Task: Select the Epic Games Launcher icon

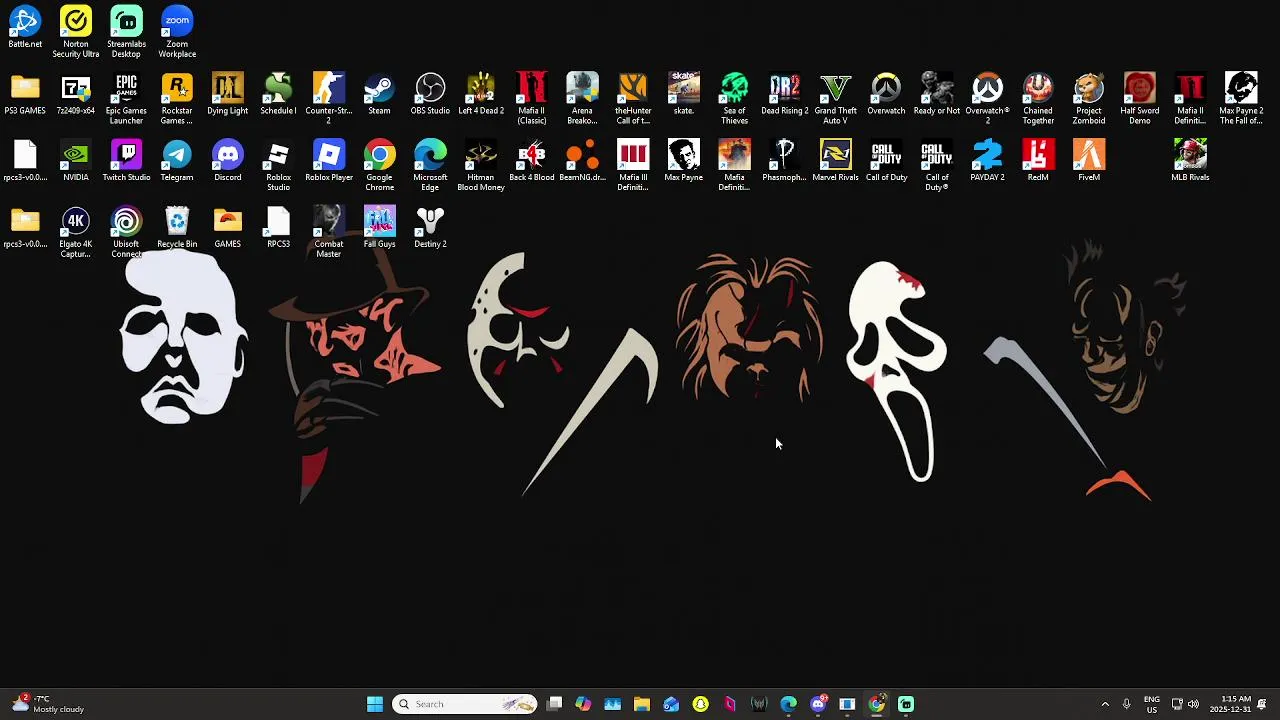Action: [126, 99]
